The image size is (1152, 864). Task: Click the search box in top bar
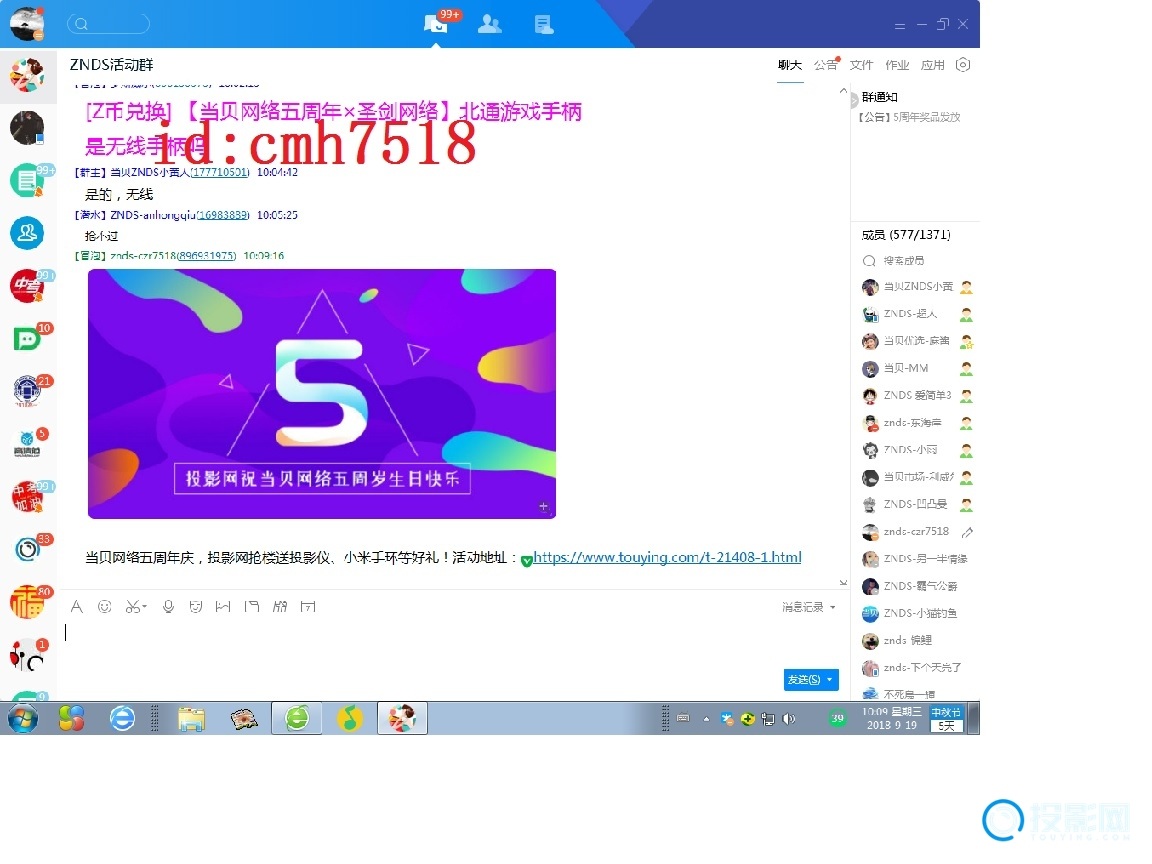pos(108,24)
